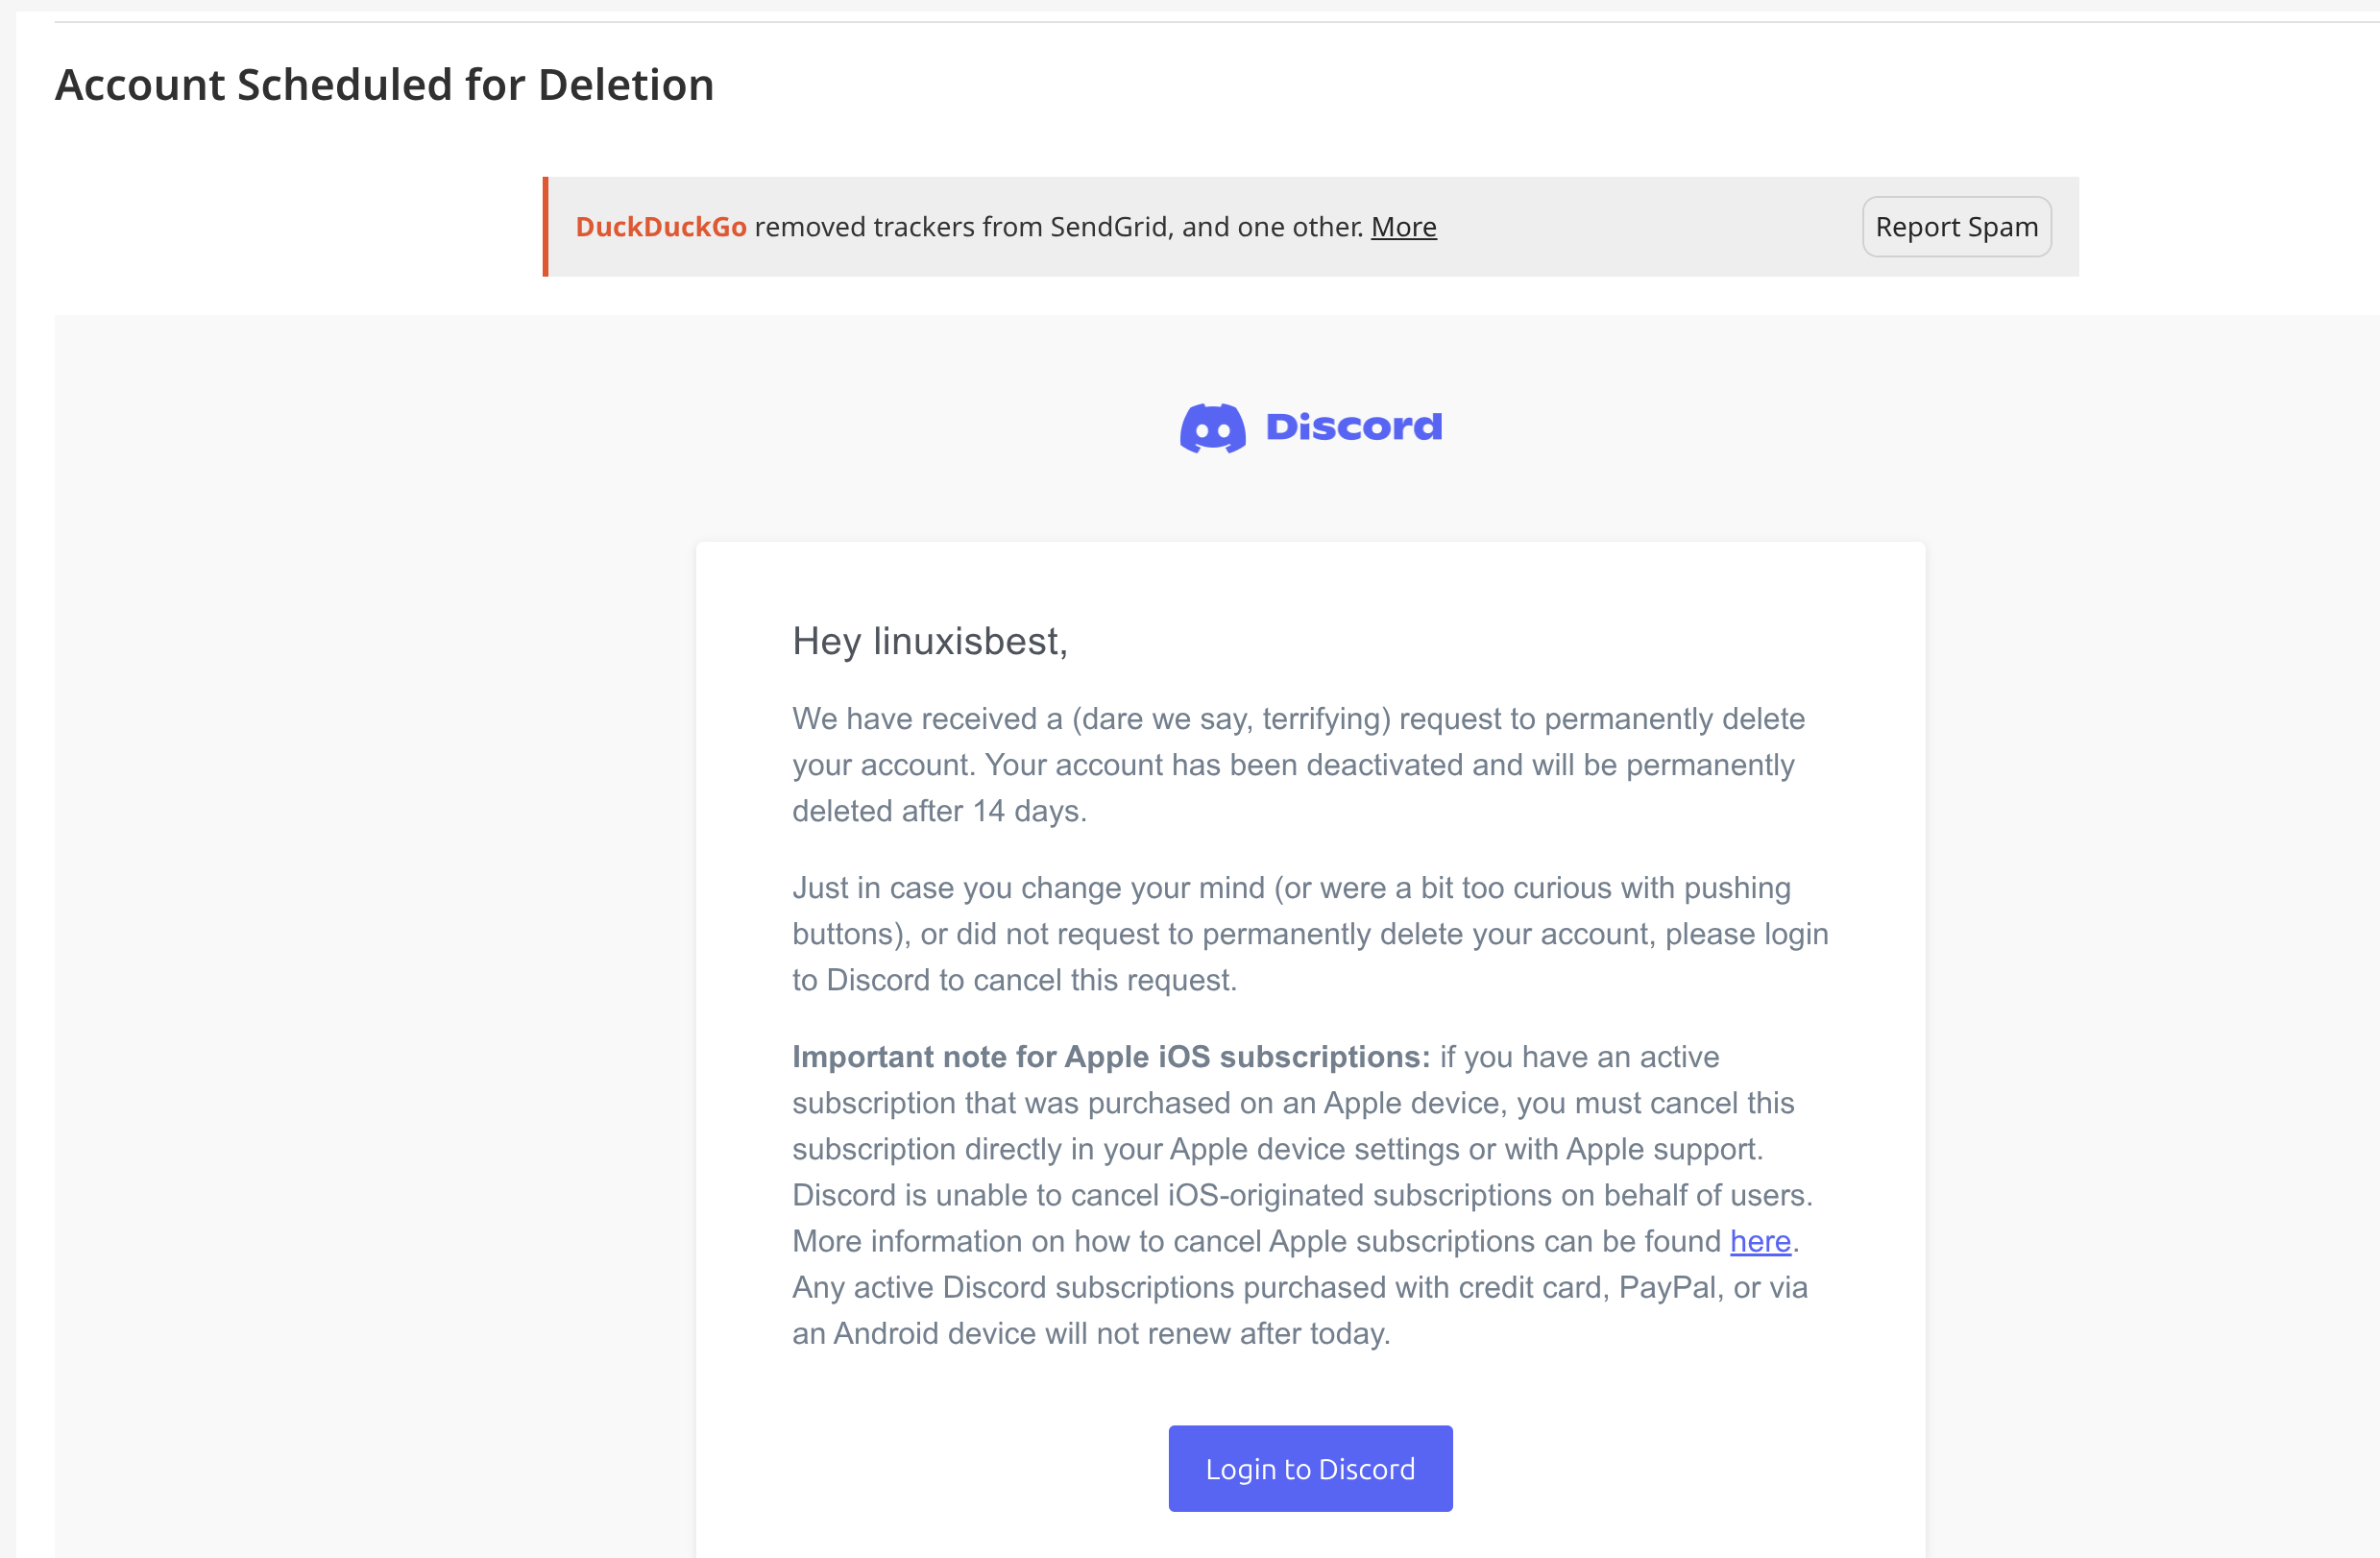
Task: Click the Account Scheduled for Deletion heading
Action: [384, 85]
